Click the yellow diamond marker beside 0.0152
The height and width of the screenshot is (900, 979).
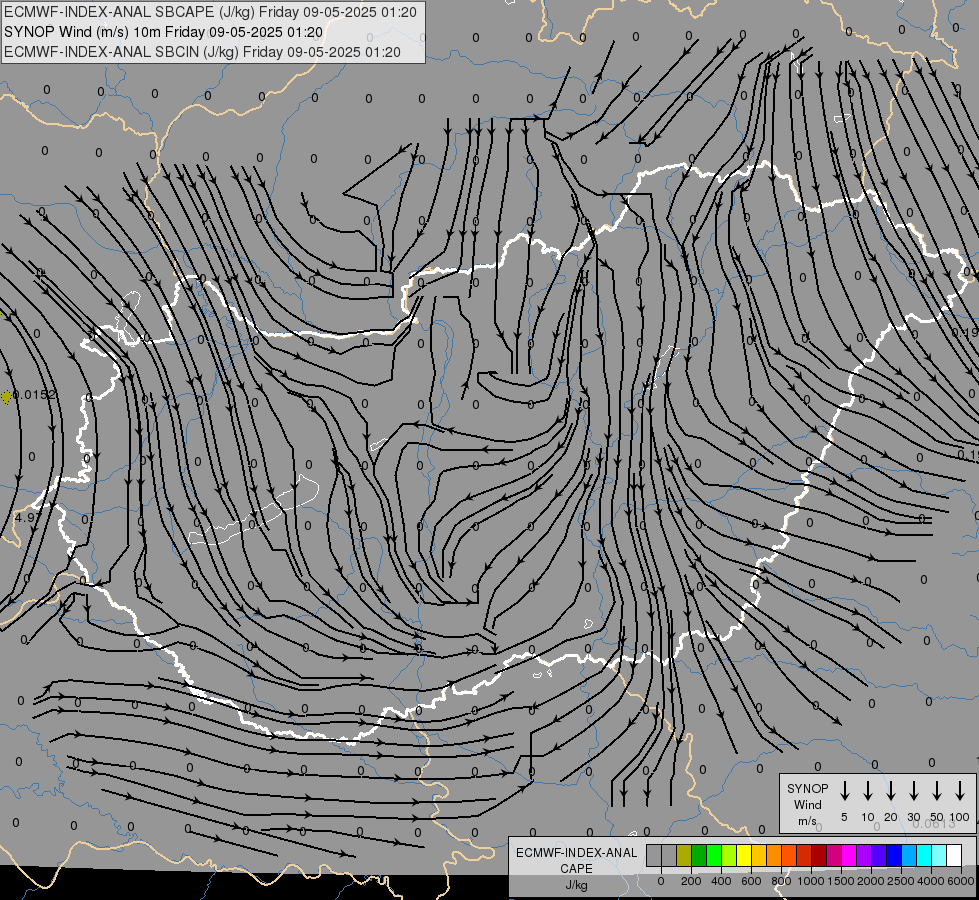coord(6,397)
